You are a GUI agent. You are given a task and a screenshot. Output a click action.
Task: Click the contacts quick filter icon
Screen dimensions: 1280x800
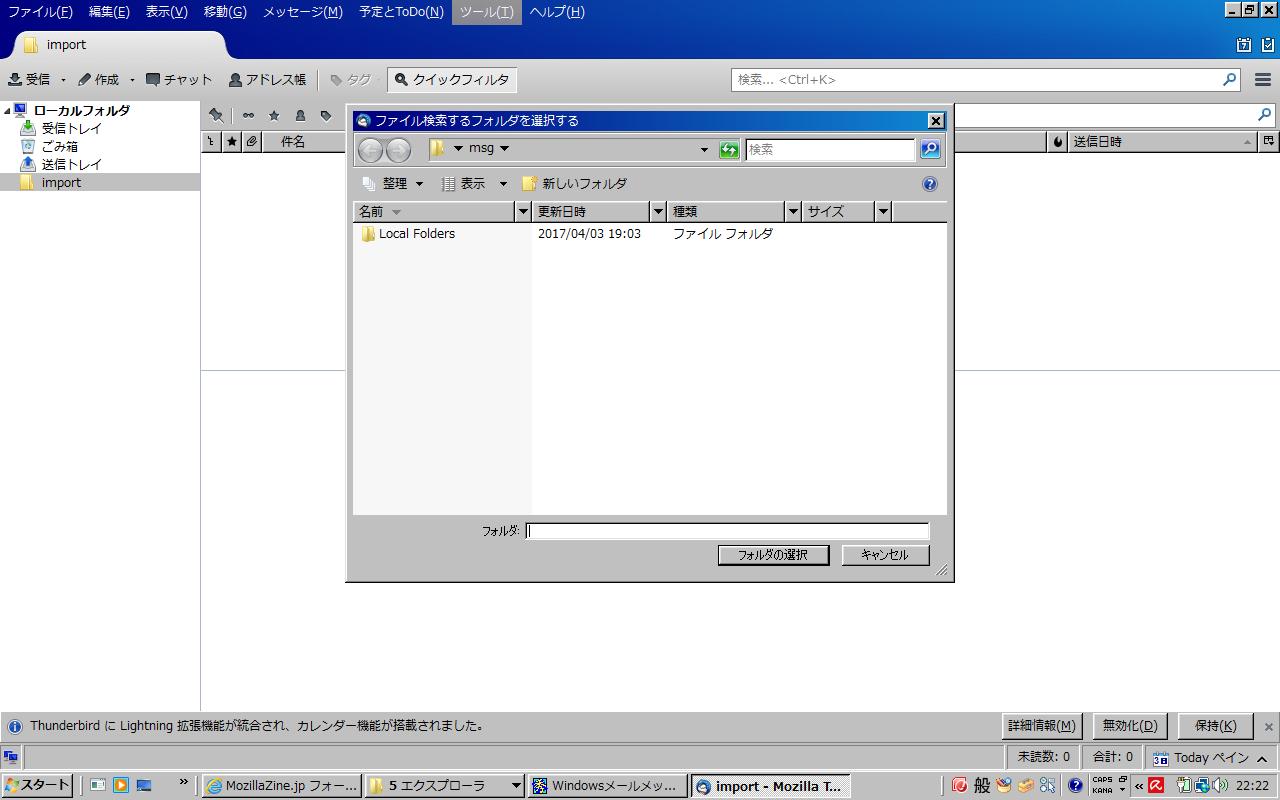coord(300,115)
